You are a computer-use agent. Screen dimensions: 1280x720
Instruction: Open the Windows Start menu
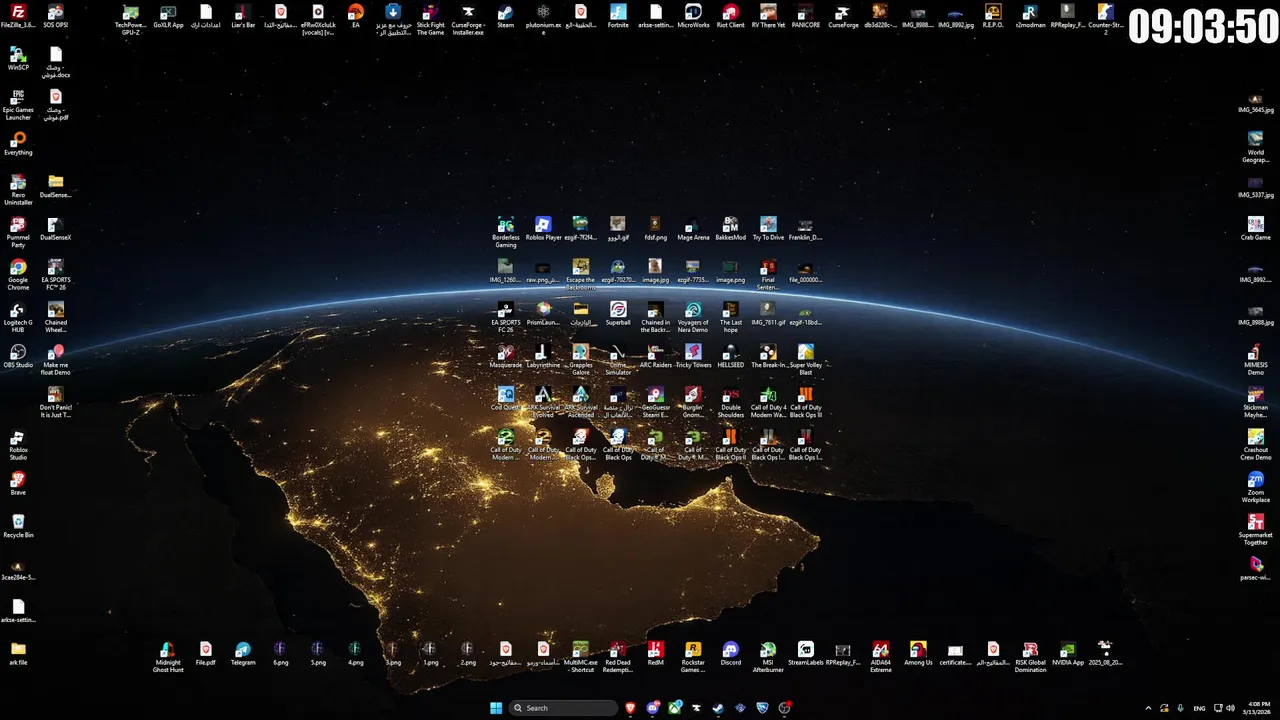pyautogui.click(x=496, y=708)
